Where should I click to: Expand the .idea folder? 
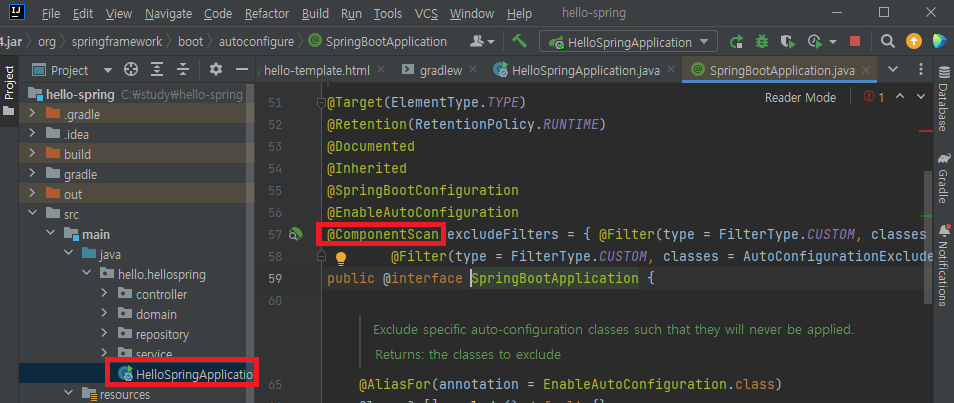click(32, 134)
